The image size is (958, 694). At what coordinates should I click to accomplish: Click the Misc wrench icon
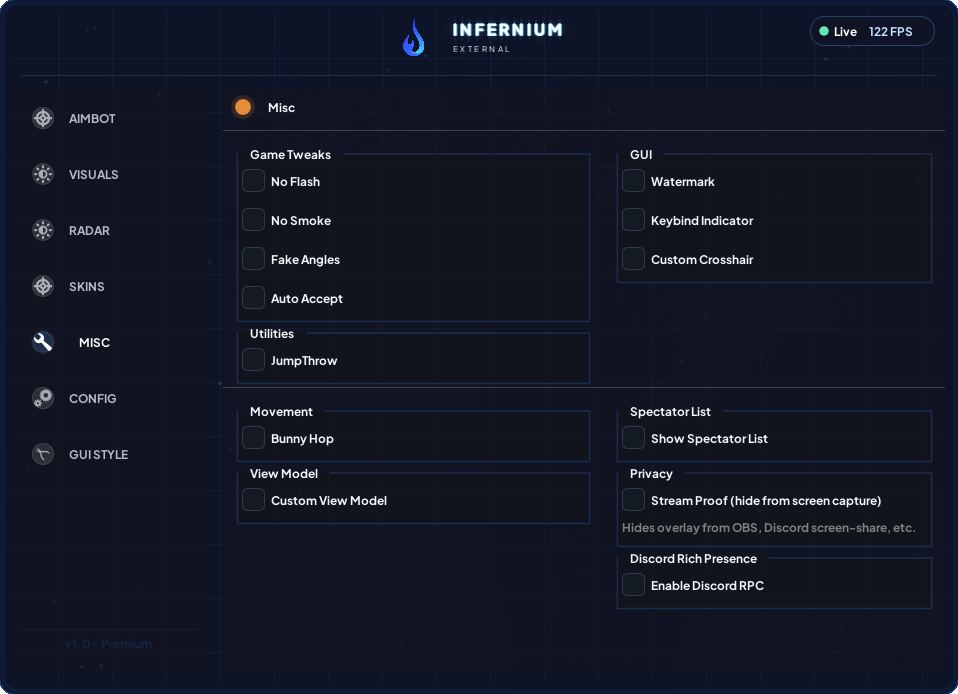tap(43, 342)
